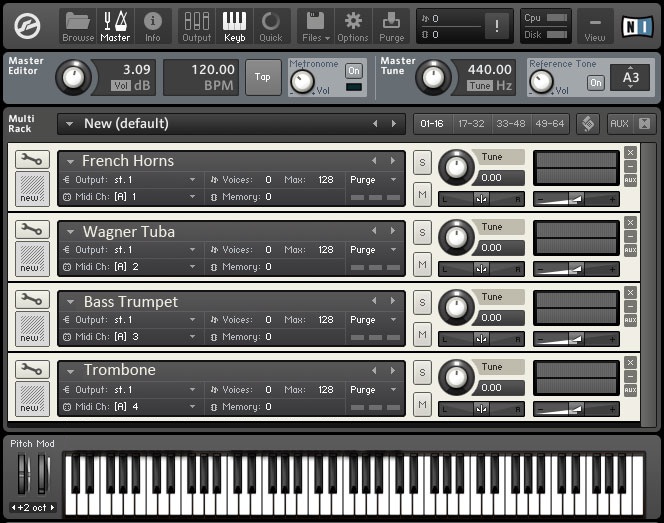664x523 pixels.
Task: Mute the Bass Trumpet instrument
Action: click(422, 334)
